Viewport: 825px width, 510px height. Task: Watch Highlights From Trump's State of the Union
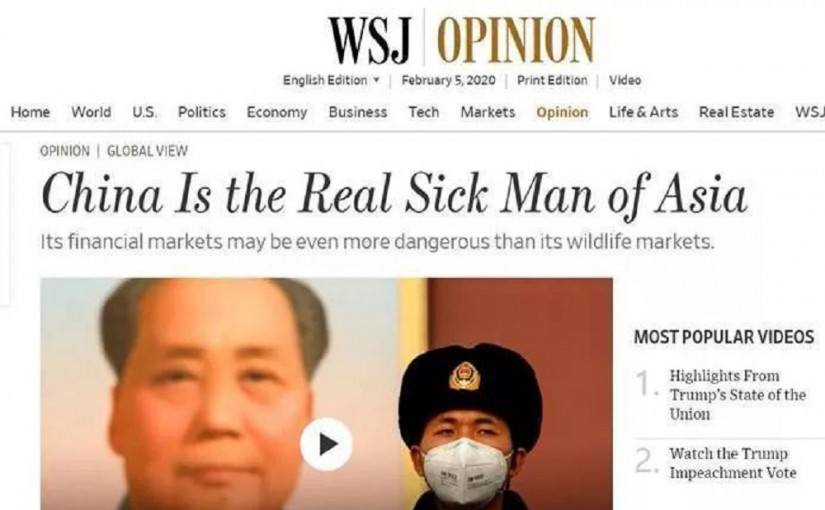click(x=737, y=395)
